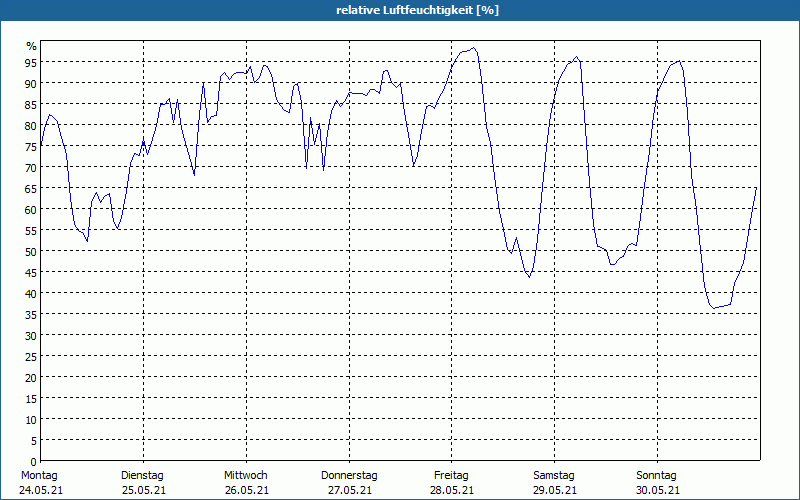This screenshot has width=800, height=500.
Task: Click the y-axis value 80
Action: pos(31,126)
